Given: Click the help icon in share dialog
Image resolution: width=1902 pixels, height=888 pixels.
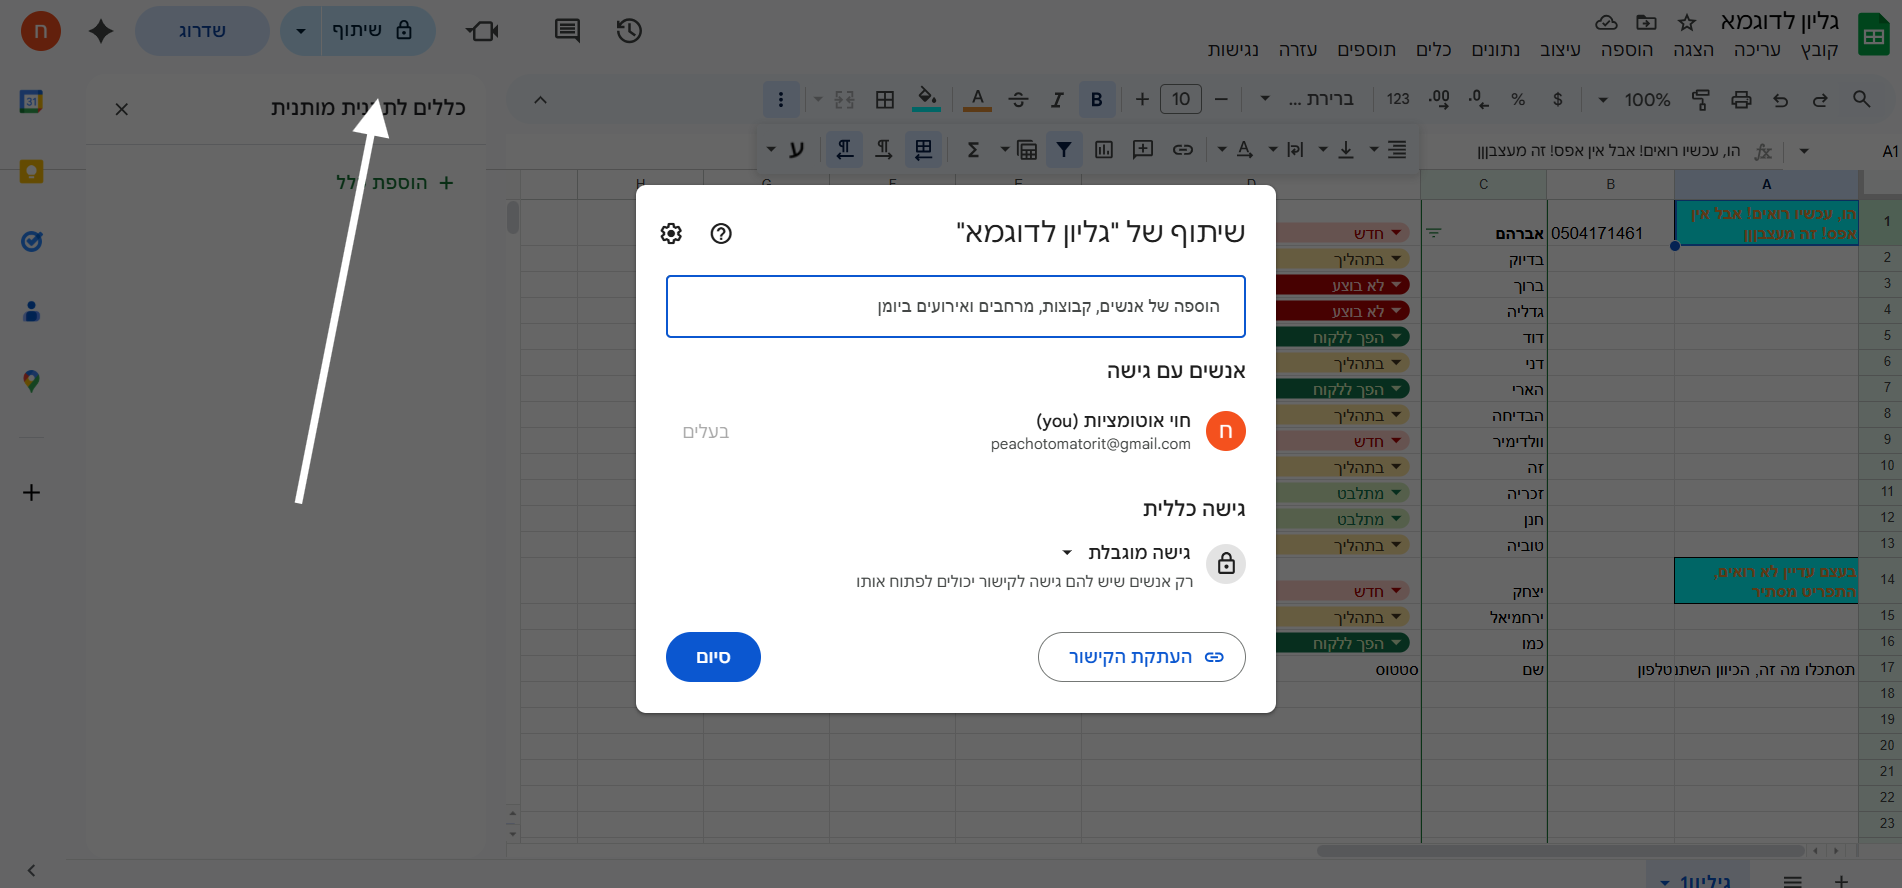Looking at the screenshot, I should click(721, 233).
